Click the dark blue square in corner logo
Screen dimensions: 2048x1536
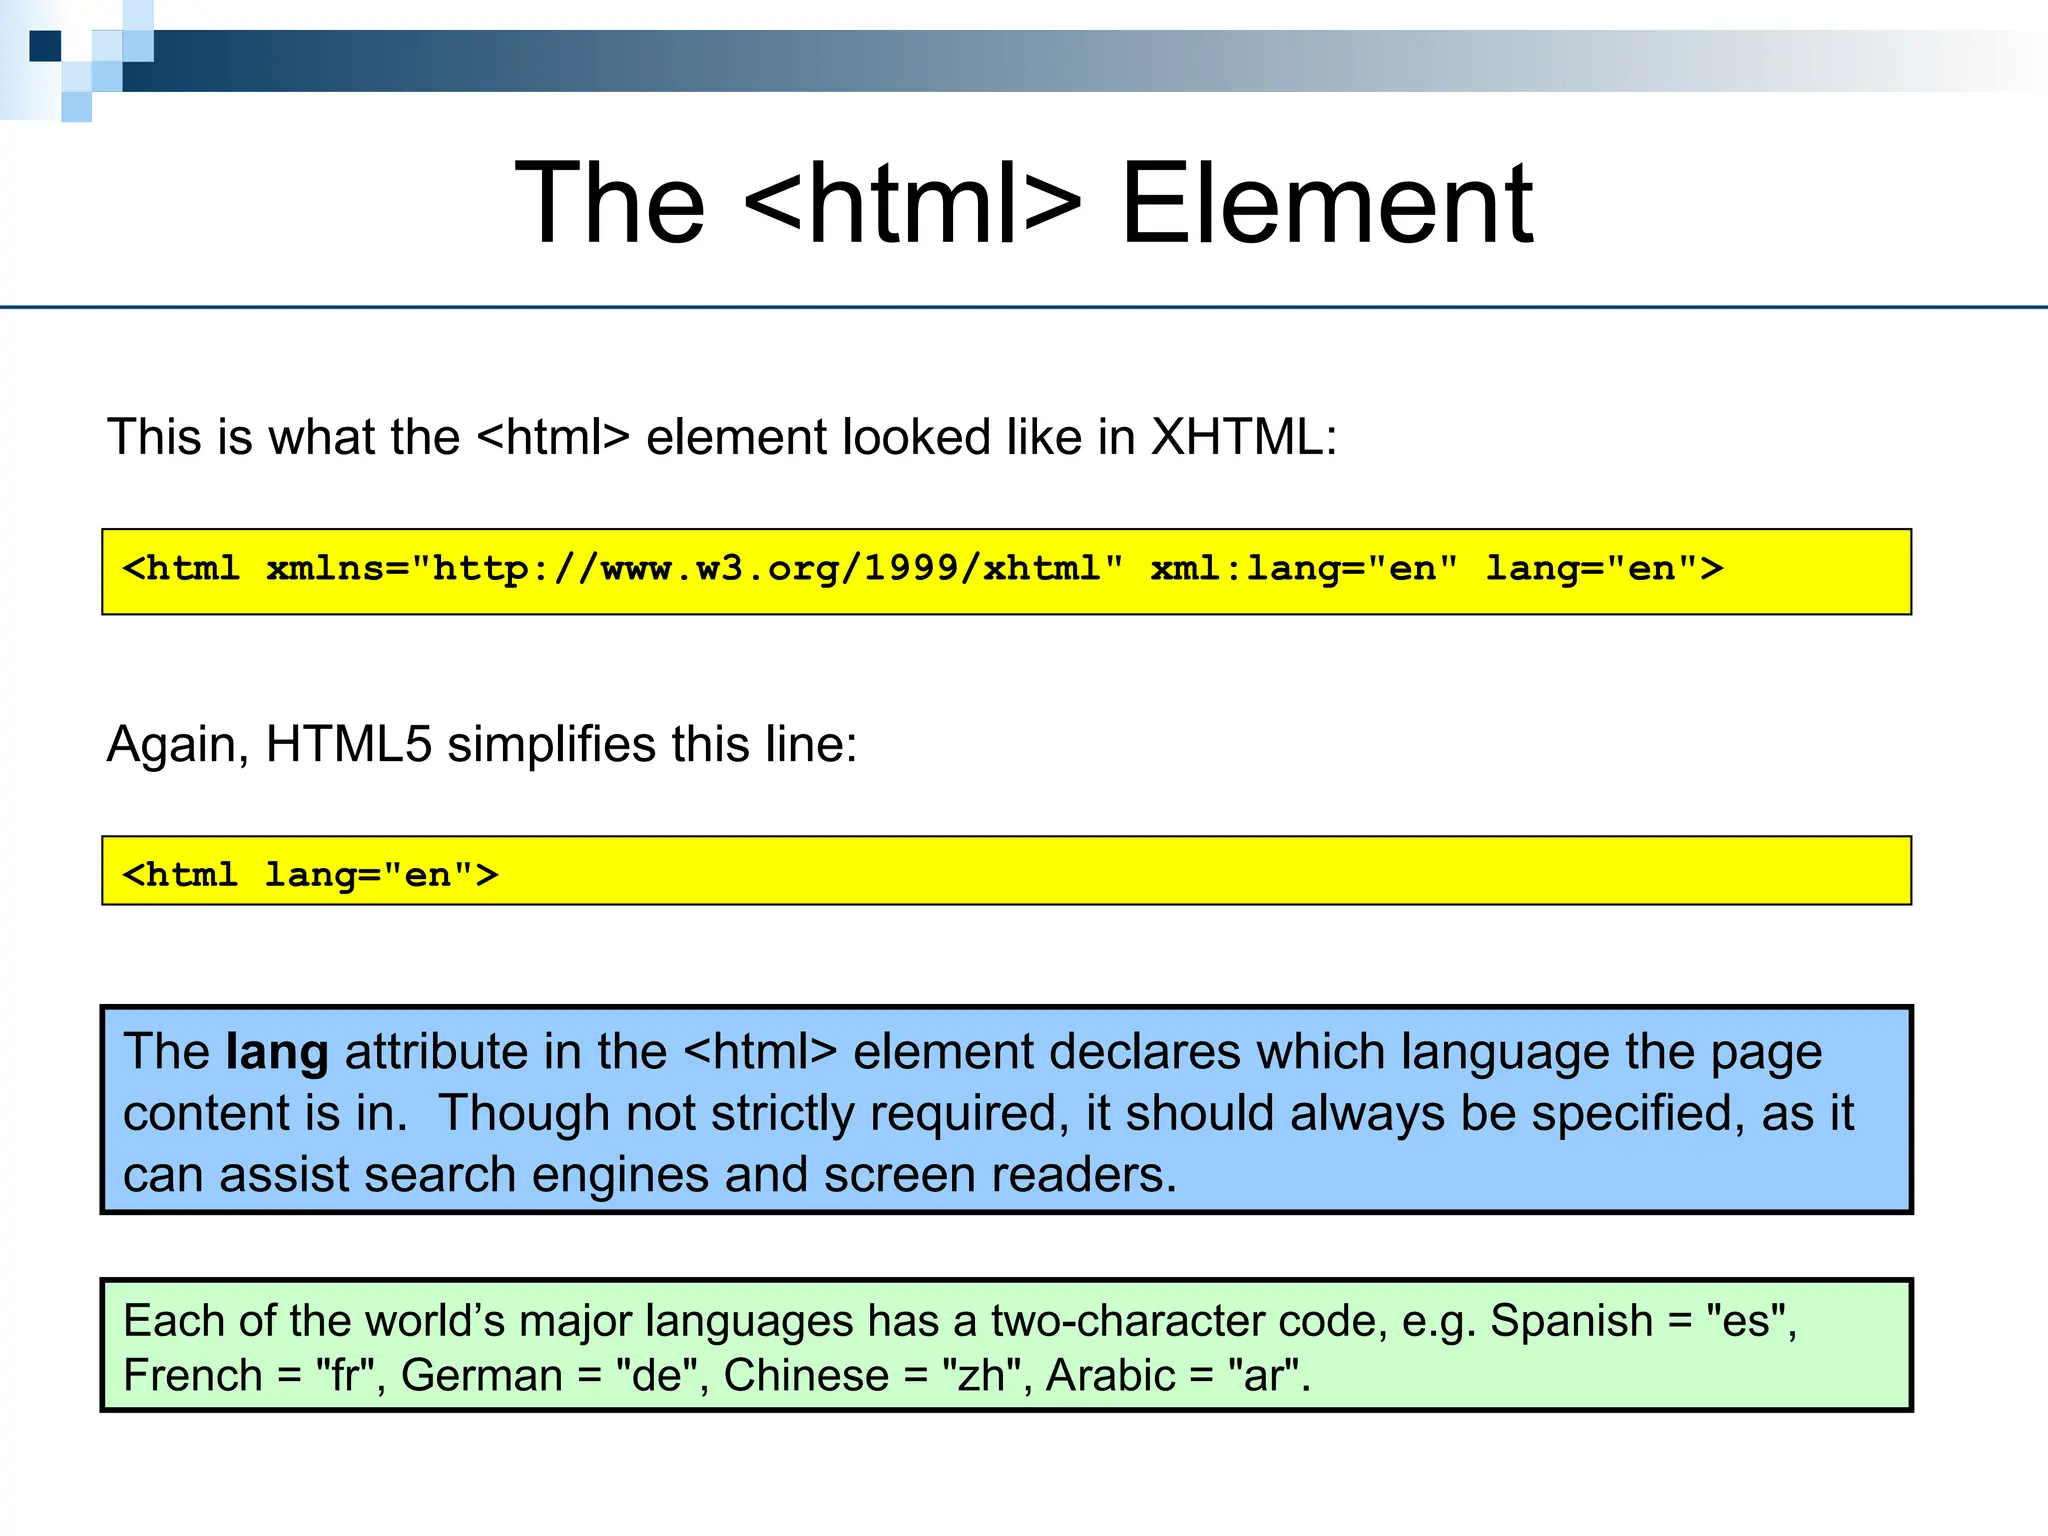pyautogui.click(x=45, y=46)
